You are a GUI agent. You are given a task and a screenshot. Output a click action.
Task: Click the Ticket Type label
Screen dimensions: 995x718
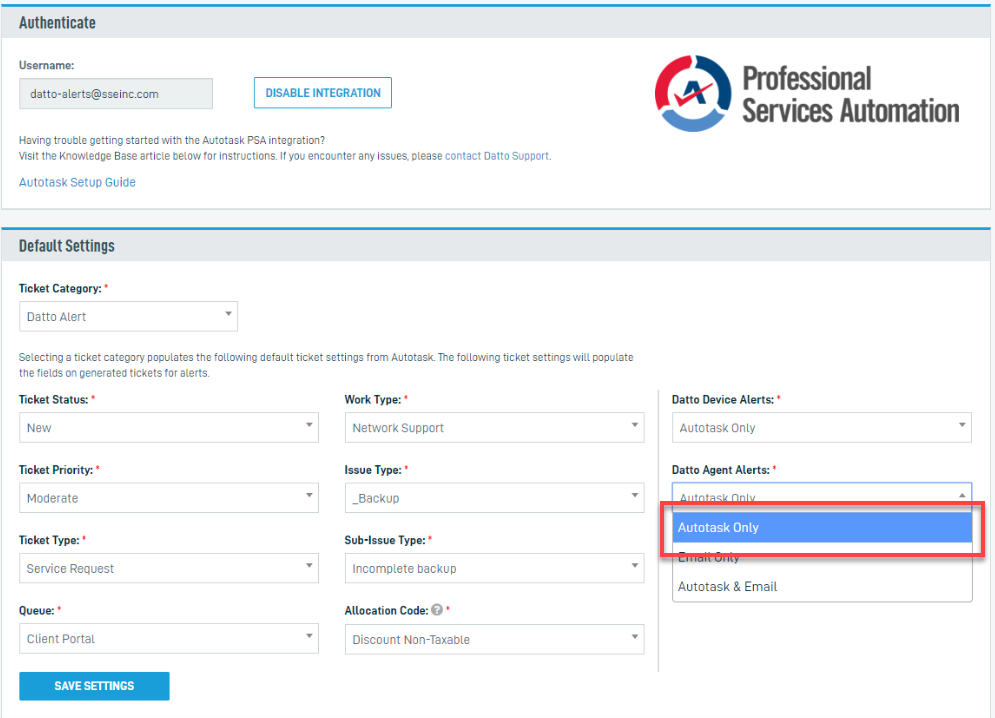(x=49, y=540)
